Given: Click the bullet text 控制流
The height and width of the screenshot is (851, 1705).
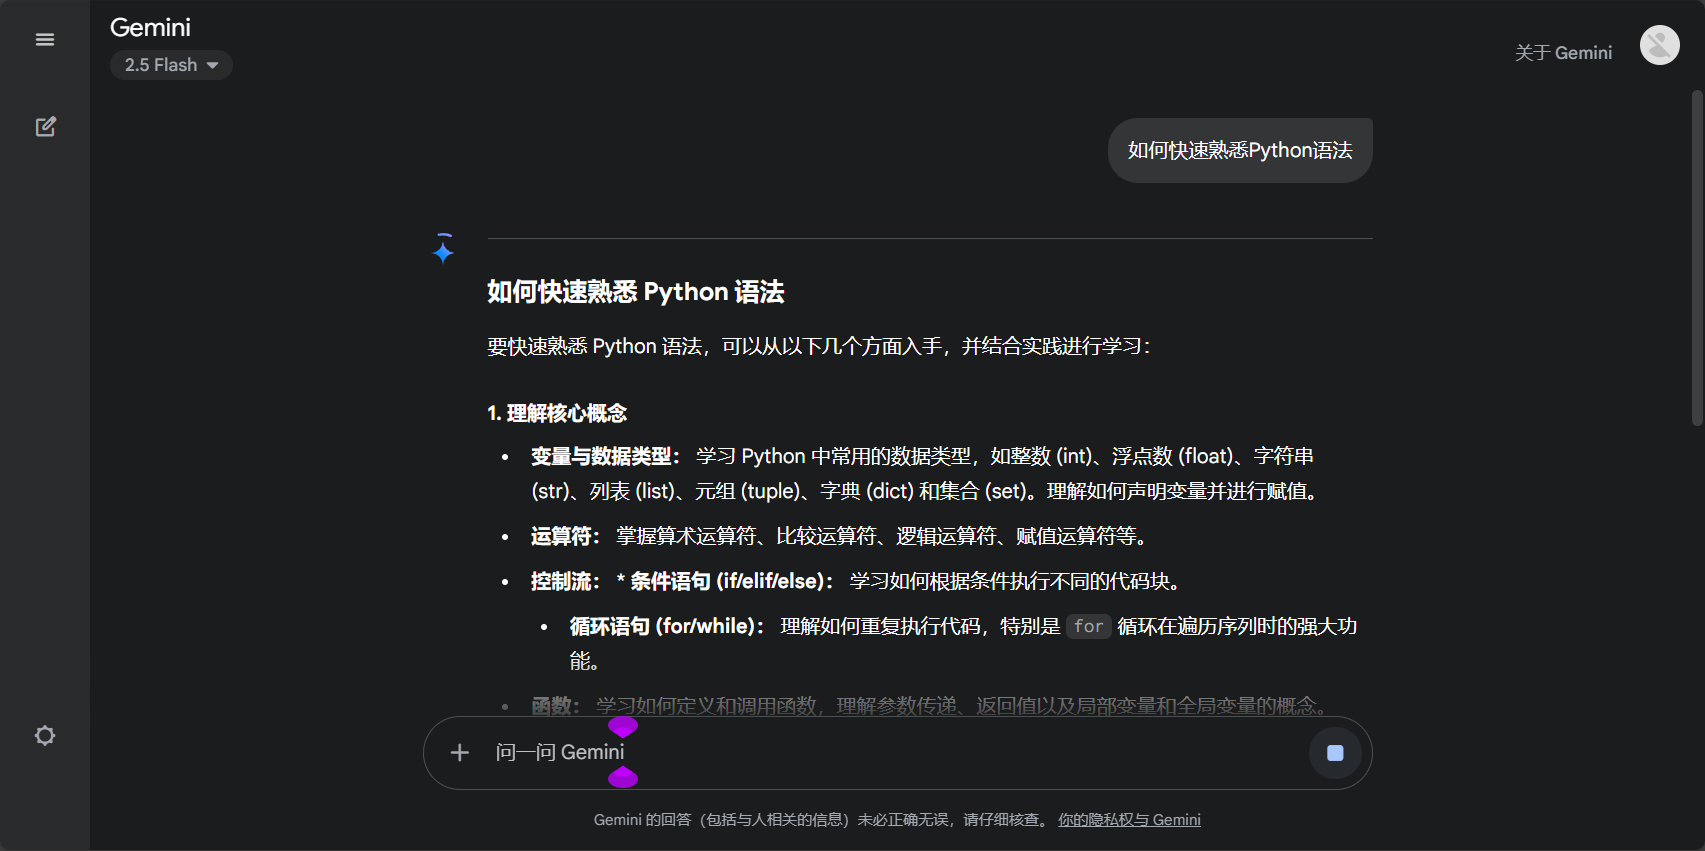Looking at the screenshot, I should point(565,582).
